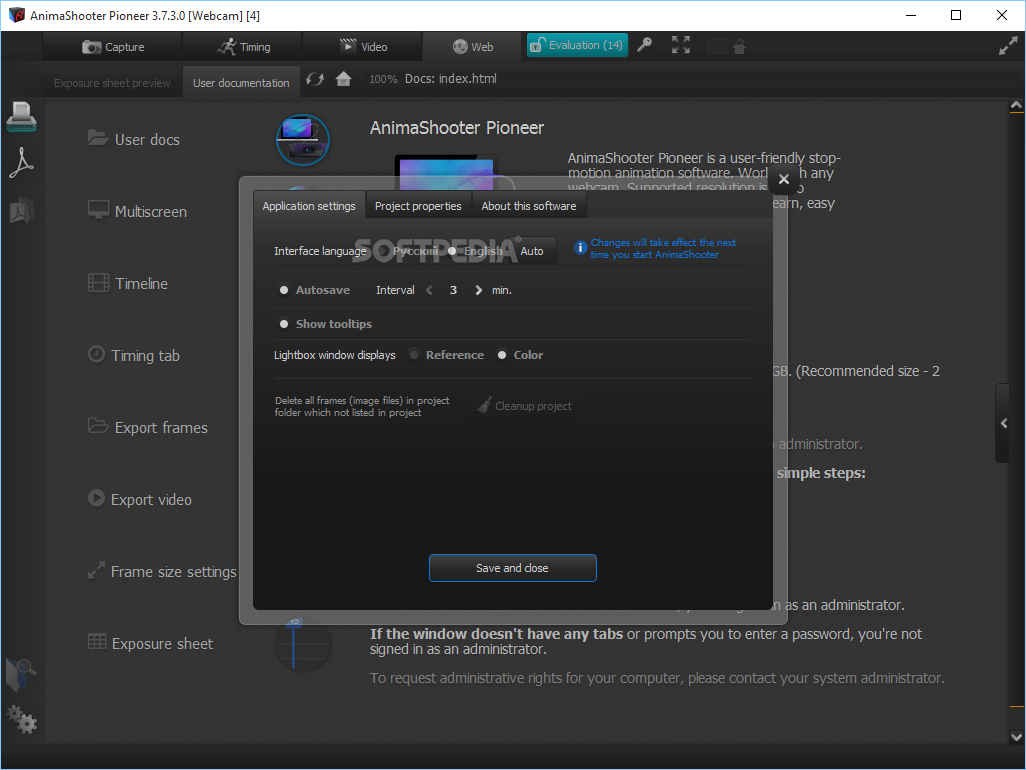Screen dimensions: 1026x770
Task: Click the User docs folder icon
Action: coord(98,137)
